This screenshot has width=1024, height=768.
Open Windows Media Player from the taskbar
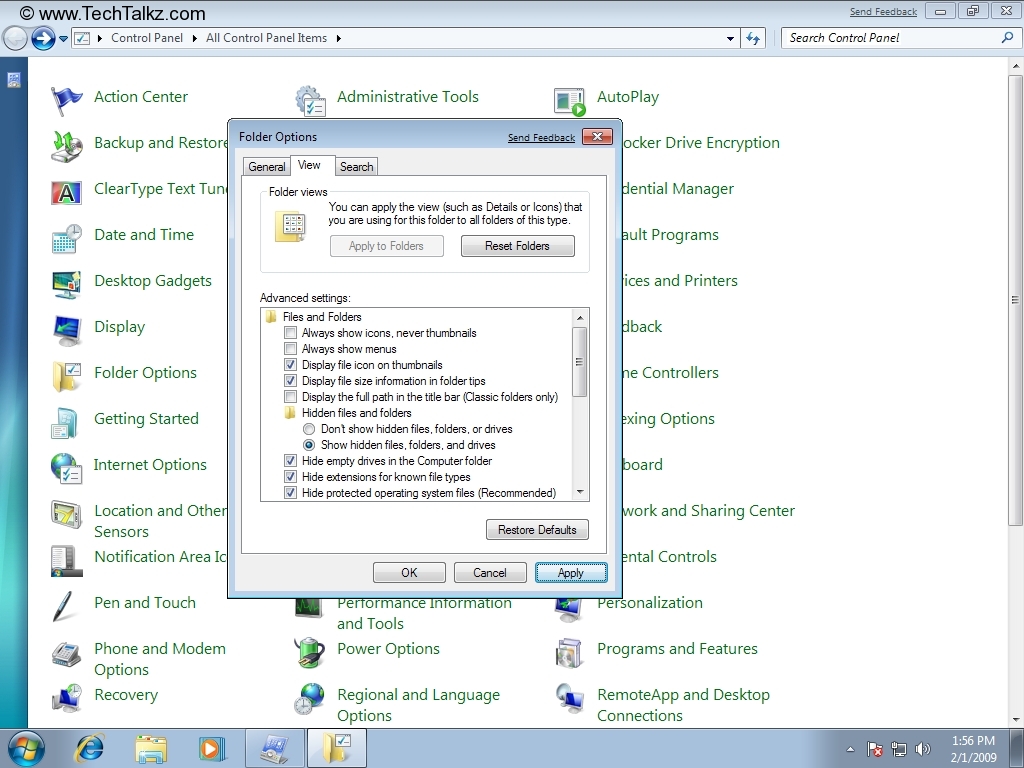[x=211, y=748]
